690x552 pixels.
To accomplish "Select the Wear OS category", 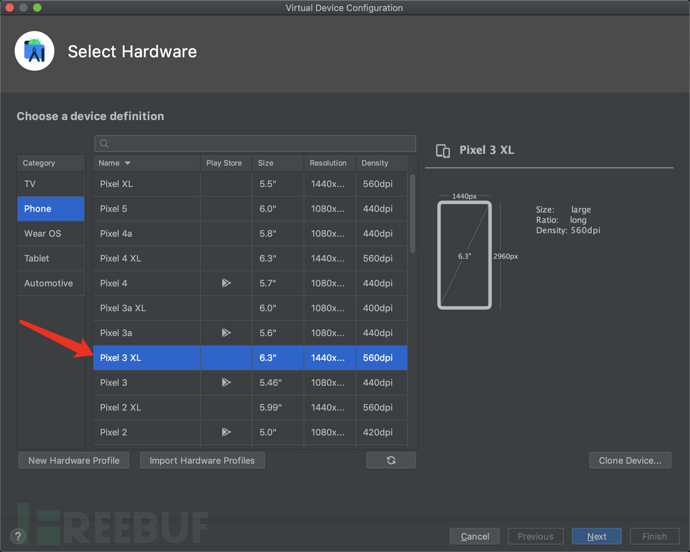I will [51, 234].
